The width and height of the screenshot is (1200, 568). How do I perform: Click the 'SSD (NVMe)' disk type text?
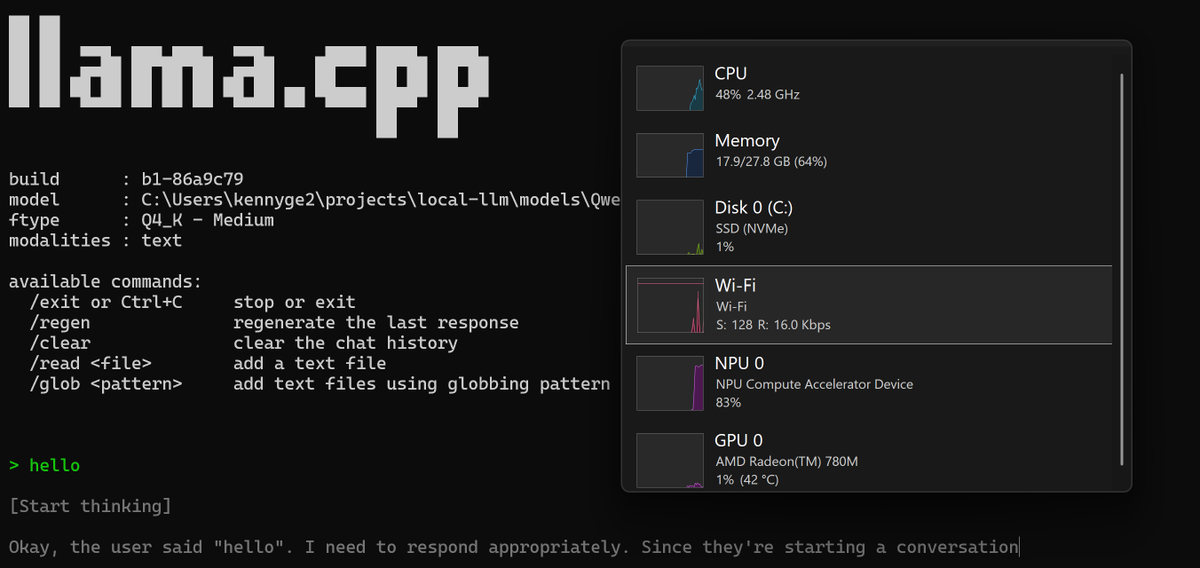click(x=752, y=229)
